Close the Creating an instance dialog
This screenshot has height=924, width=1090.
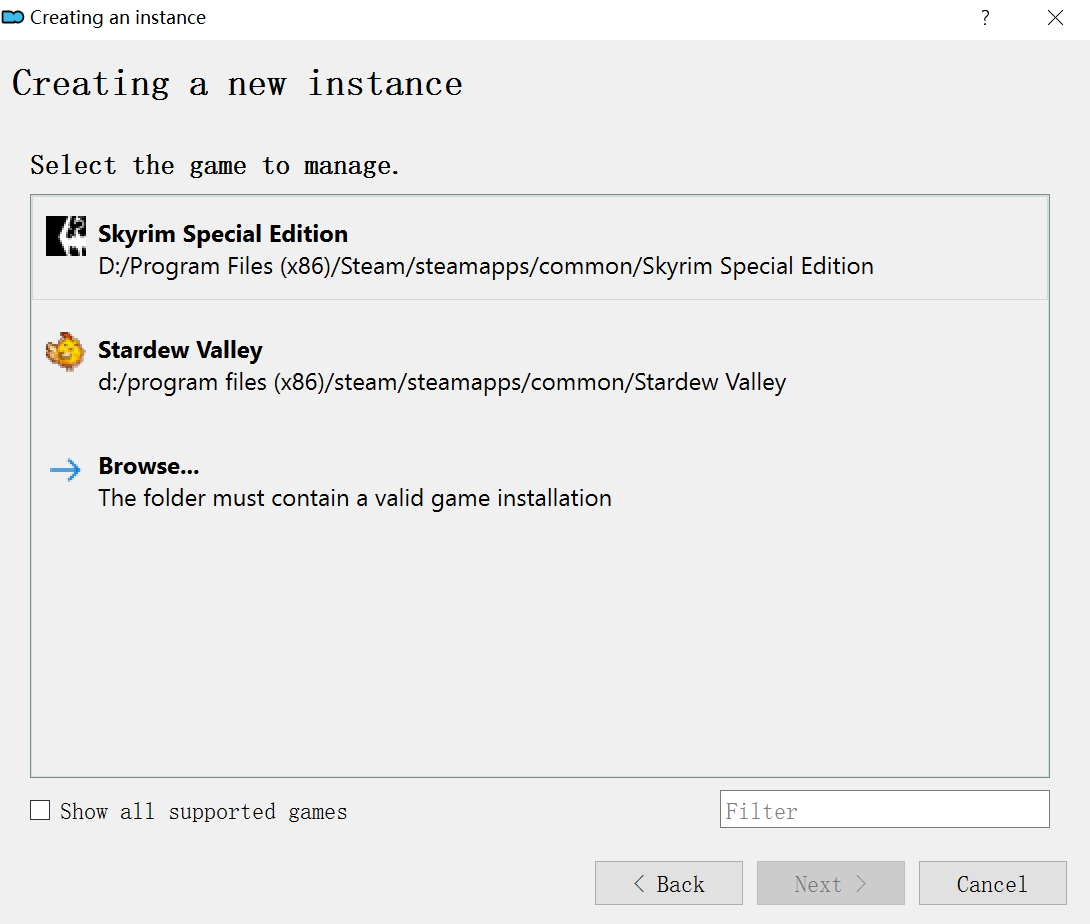tap(1055, 18)
